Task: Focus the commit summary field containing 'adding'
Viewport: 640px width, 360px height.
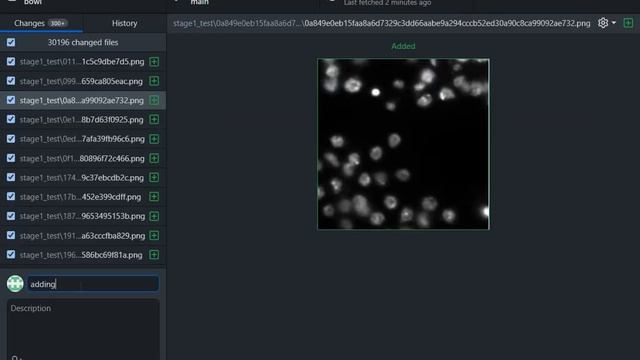Action: 93,284
